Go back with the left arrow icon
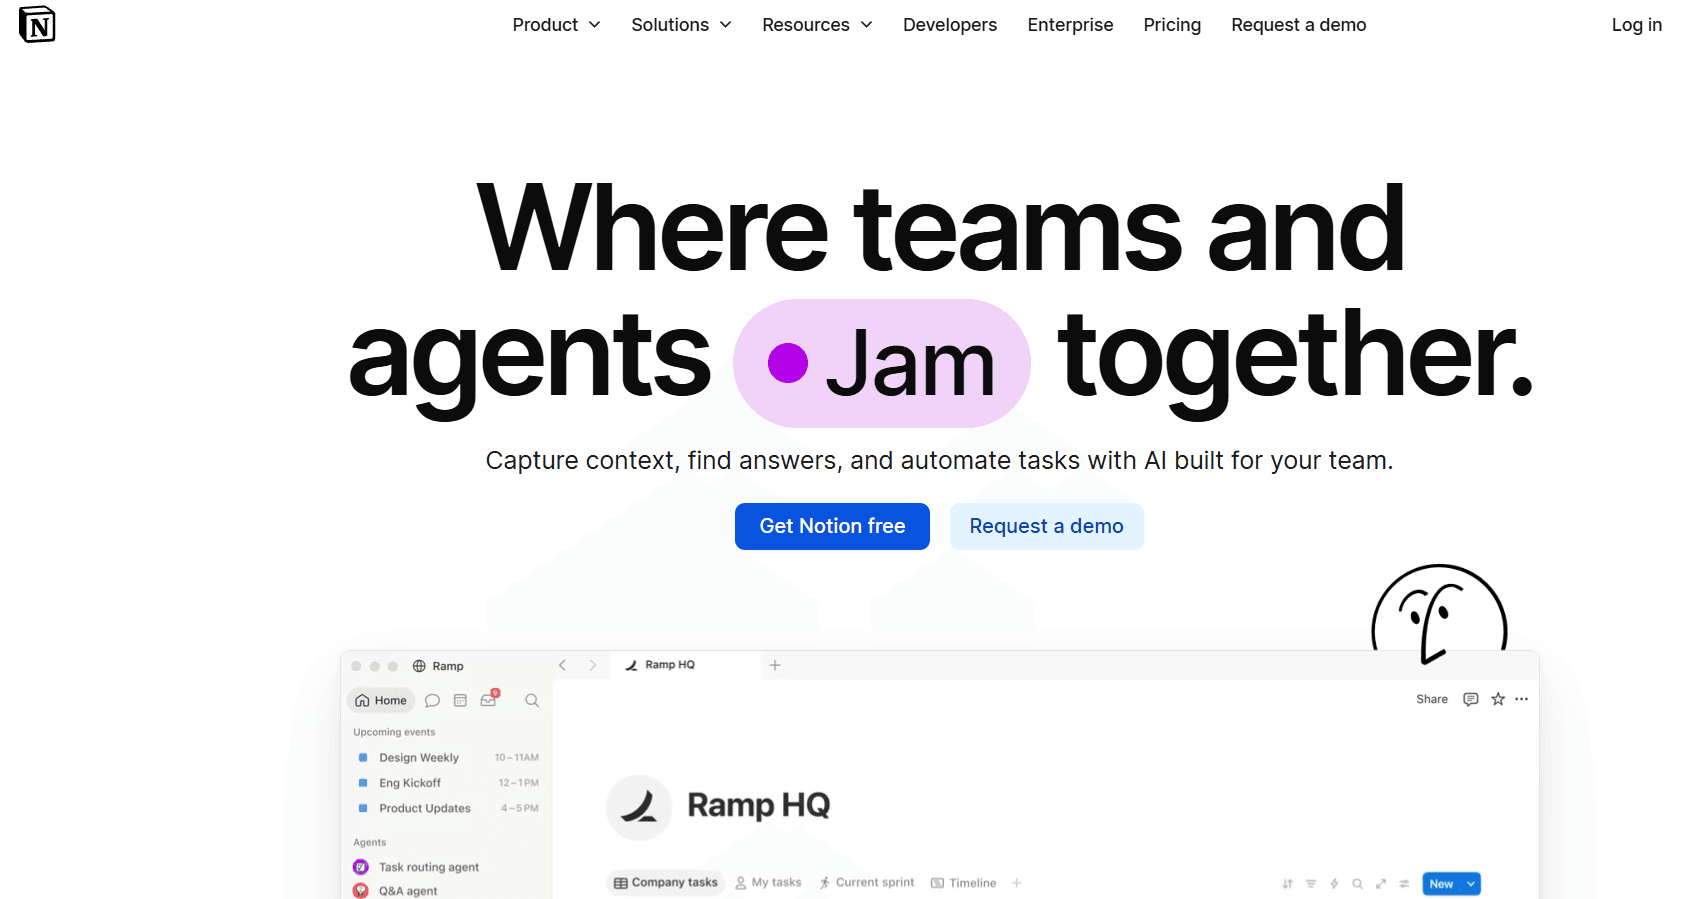This screenshot has width=1685, height=899. point(563,665)
